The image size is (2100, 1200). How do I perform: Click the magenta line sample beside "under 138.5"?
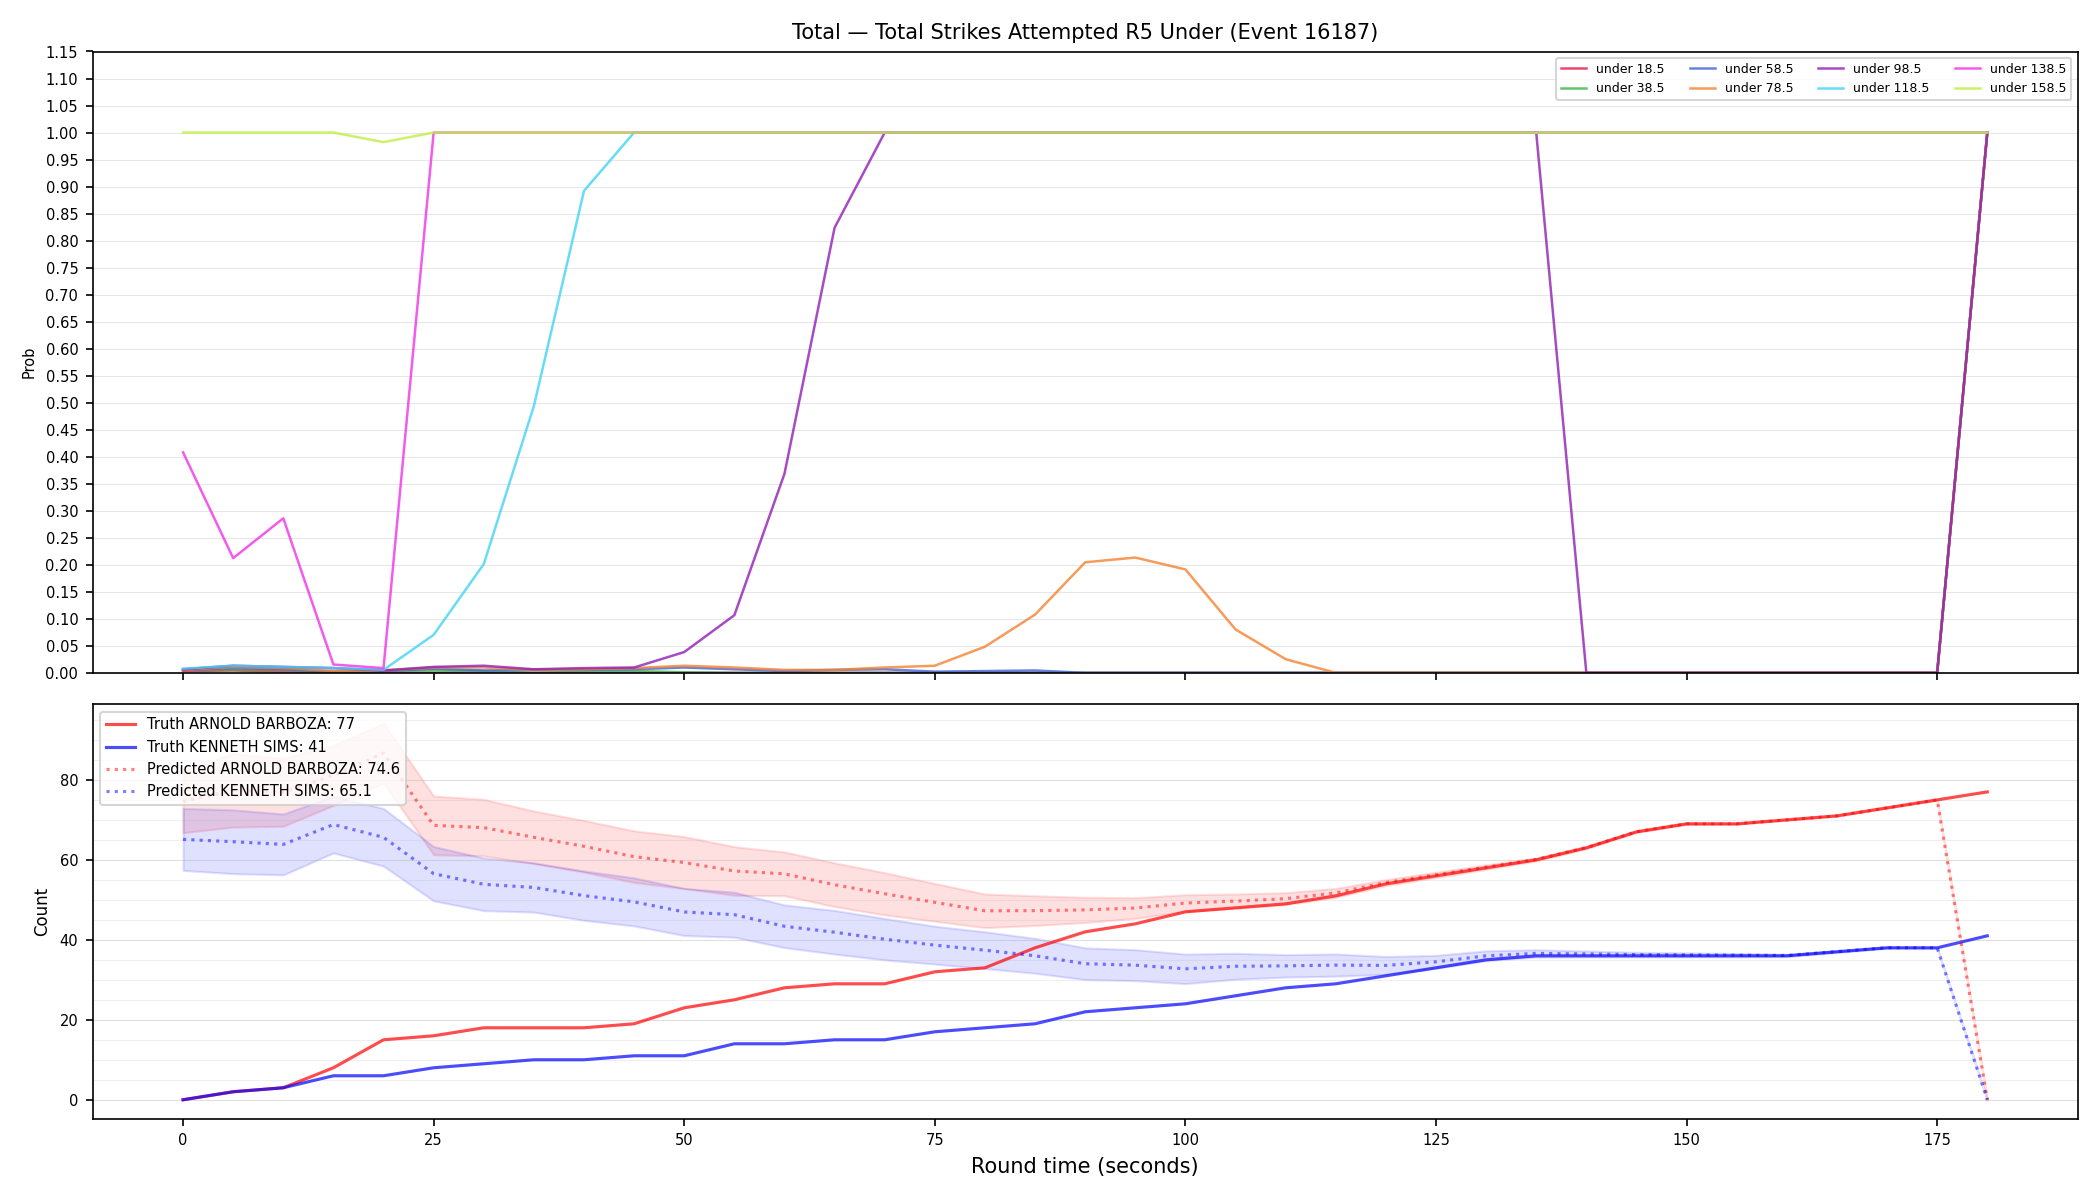point(1966,69)
